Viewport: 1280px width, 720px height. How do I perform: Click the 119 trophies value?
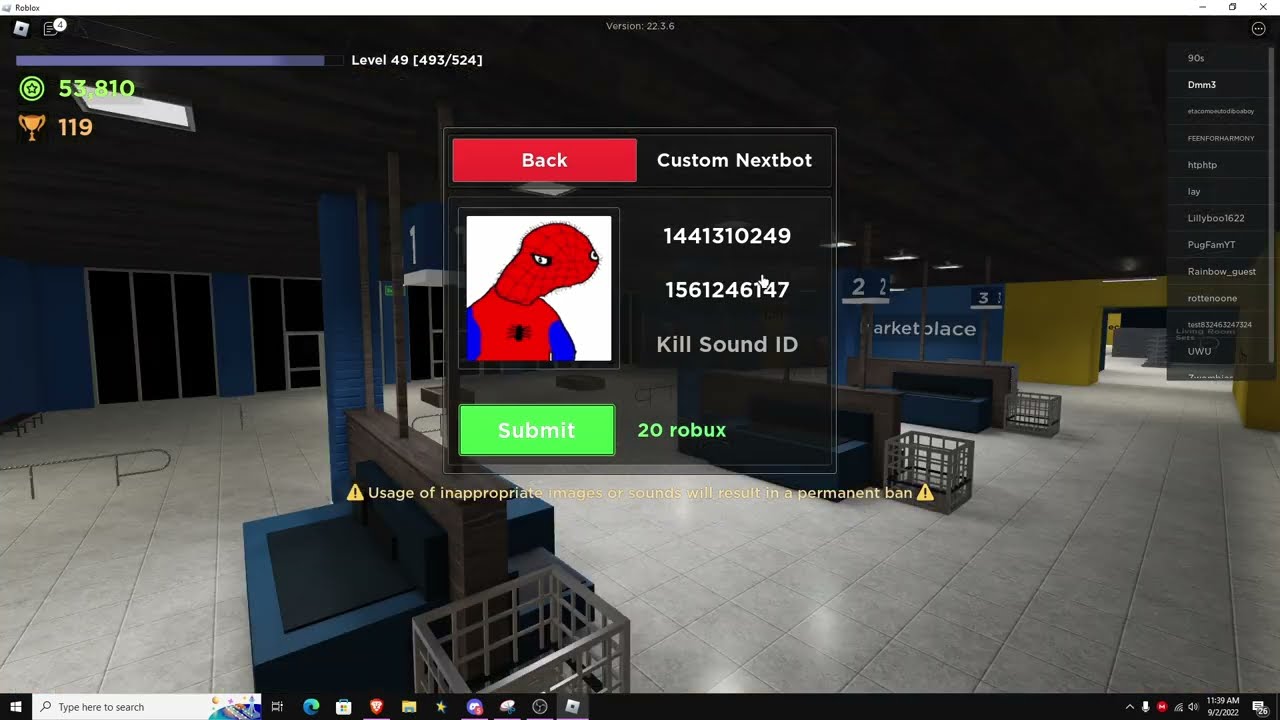point(75,127)
